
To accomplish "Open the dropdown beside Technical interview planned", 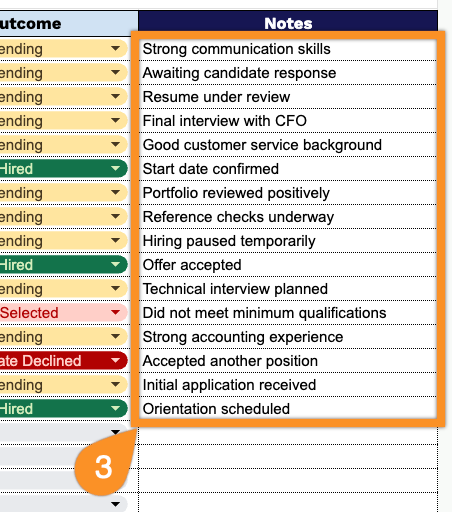I will [x=115, y=289].
